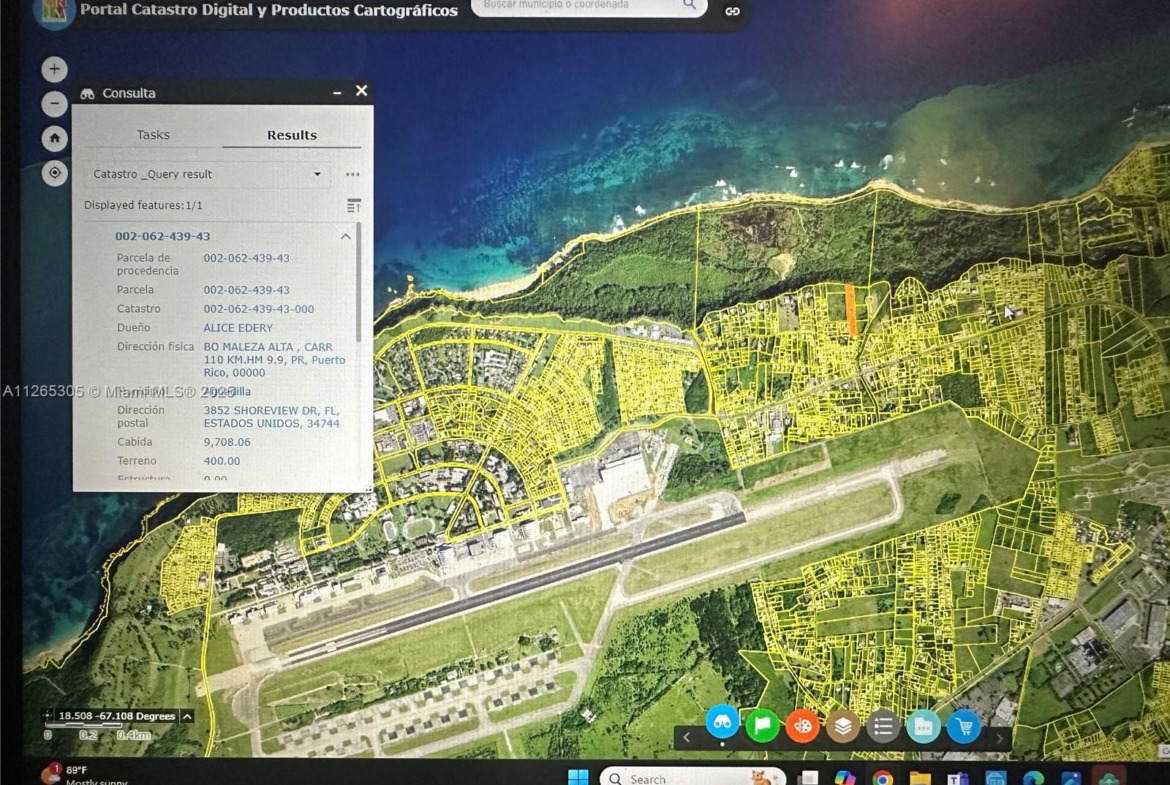The image size is (1170, 785).
Task: Collapse the 002-062-439-43 result entry
Action: (x=345, y=237)
